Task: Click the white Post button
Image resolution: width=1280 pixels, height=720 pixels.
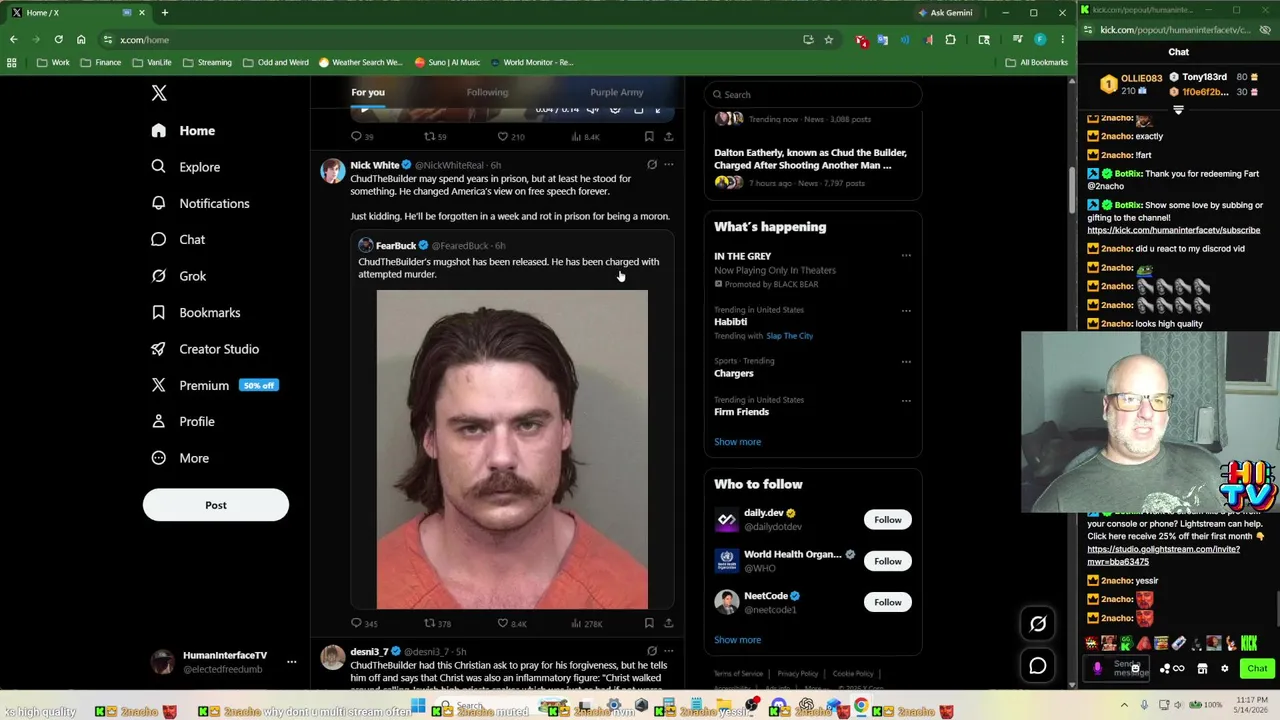Action: (216, 505)
